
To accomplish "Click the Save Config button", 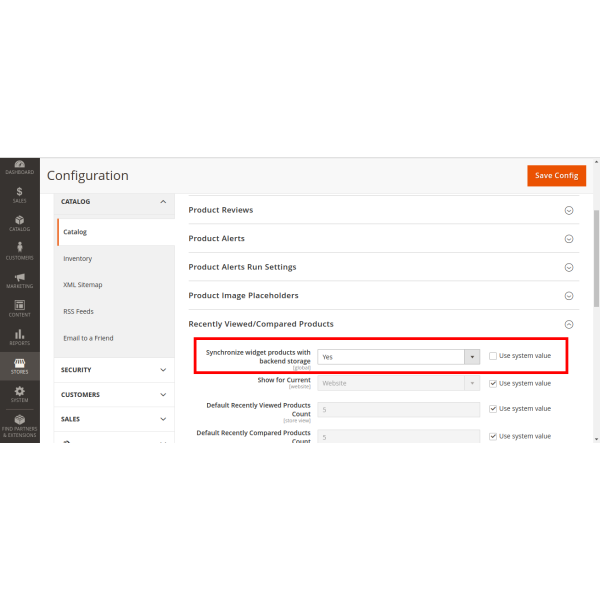I will tap(556, 176).
